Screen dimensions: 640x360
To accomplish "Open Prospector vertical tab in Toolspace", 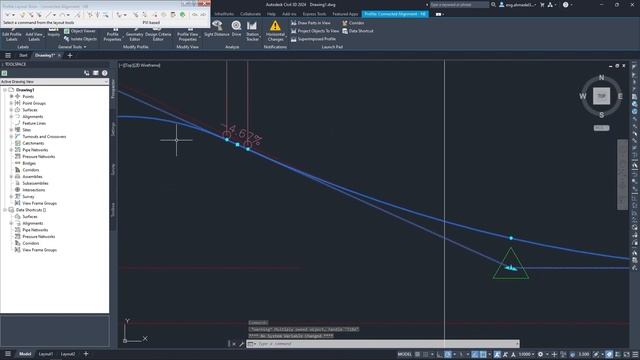I will coord(113,88).
